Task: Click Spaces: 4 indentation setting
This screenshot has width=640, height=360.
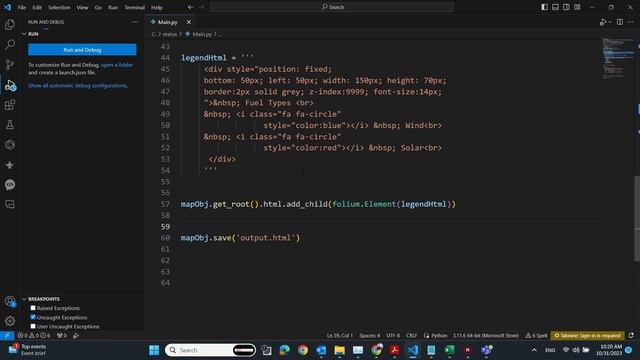Action: pyautogui.click(x=369, y=336)
